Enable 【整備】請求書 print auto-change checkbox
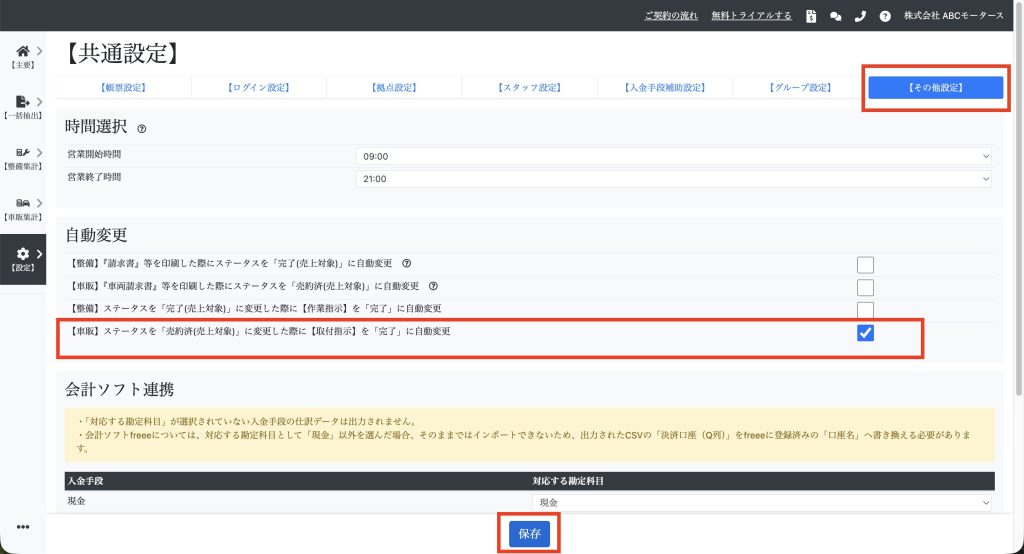 865,265
